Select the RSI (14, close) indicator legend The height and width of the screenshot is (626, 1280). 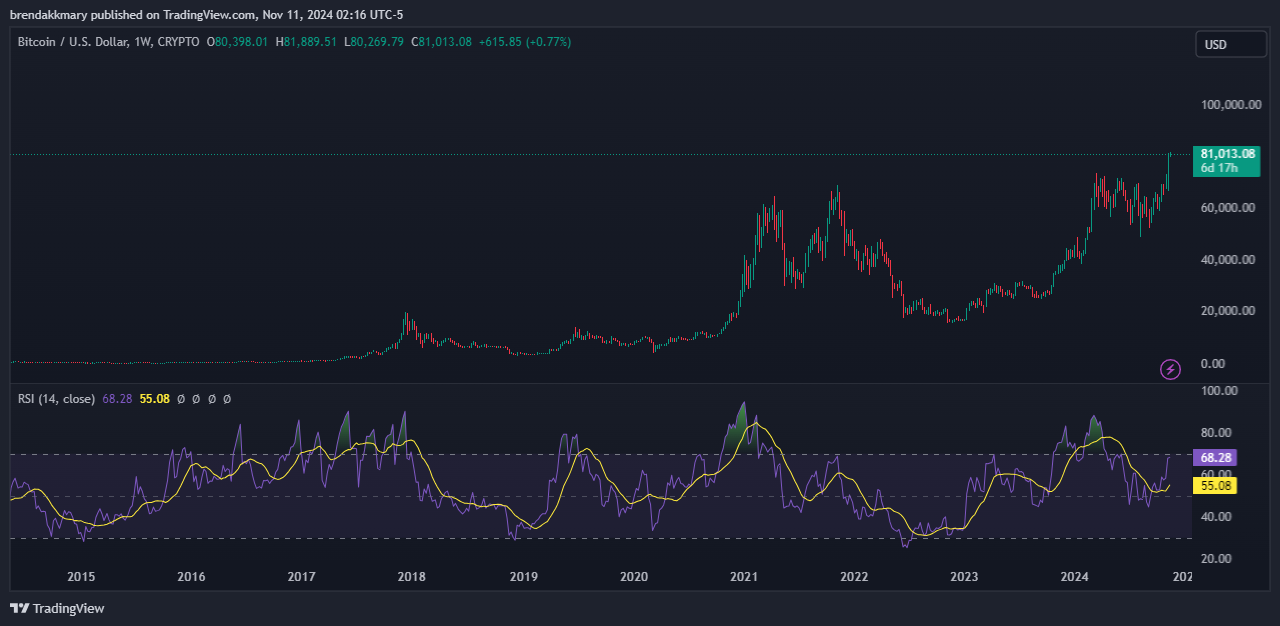(x=56, y=398)
